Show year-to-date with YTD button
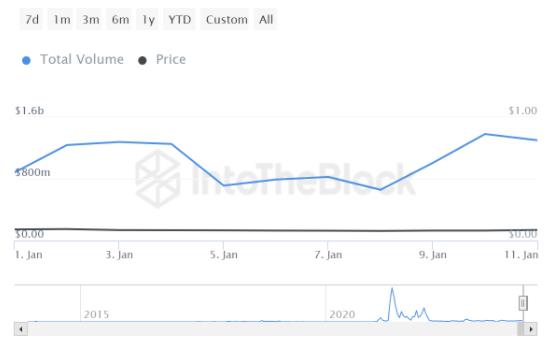The height and width of the screenshot is (360, 548). [180, 20]
